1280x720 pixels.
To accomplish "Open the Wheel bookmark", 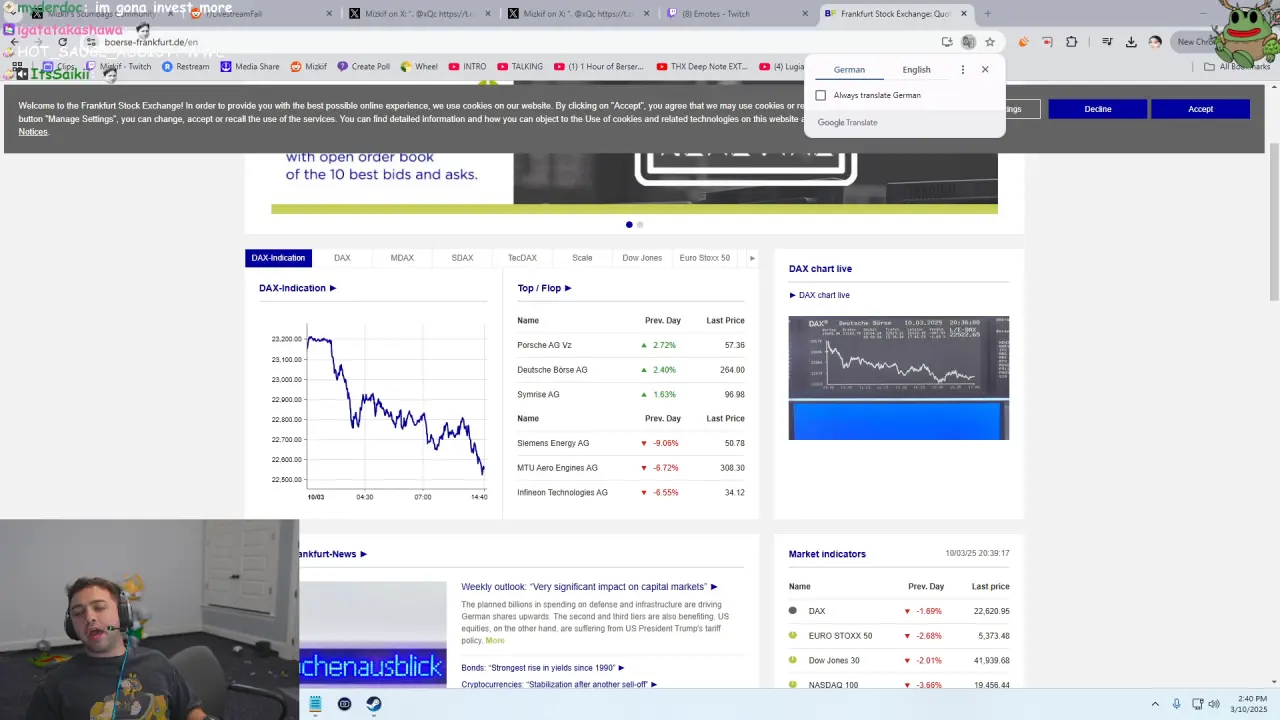I will pyautogui.click(x=419, y=67).
